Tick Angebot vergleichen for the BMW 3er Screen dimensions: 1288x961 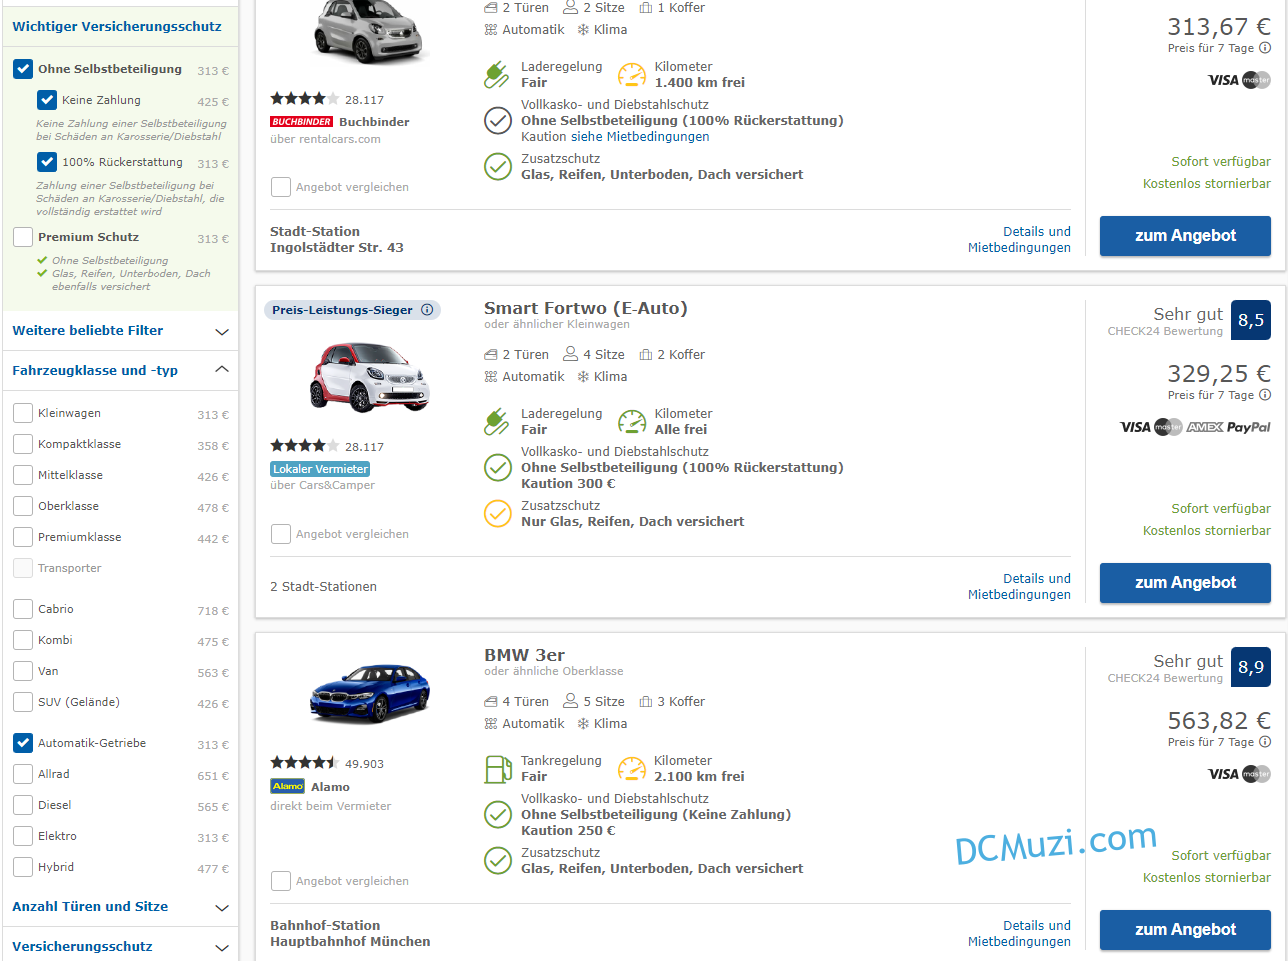coord(281,881)
